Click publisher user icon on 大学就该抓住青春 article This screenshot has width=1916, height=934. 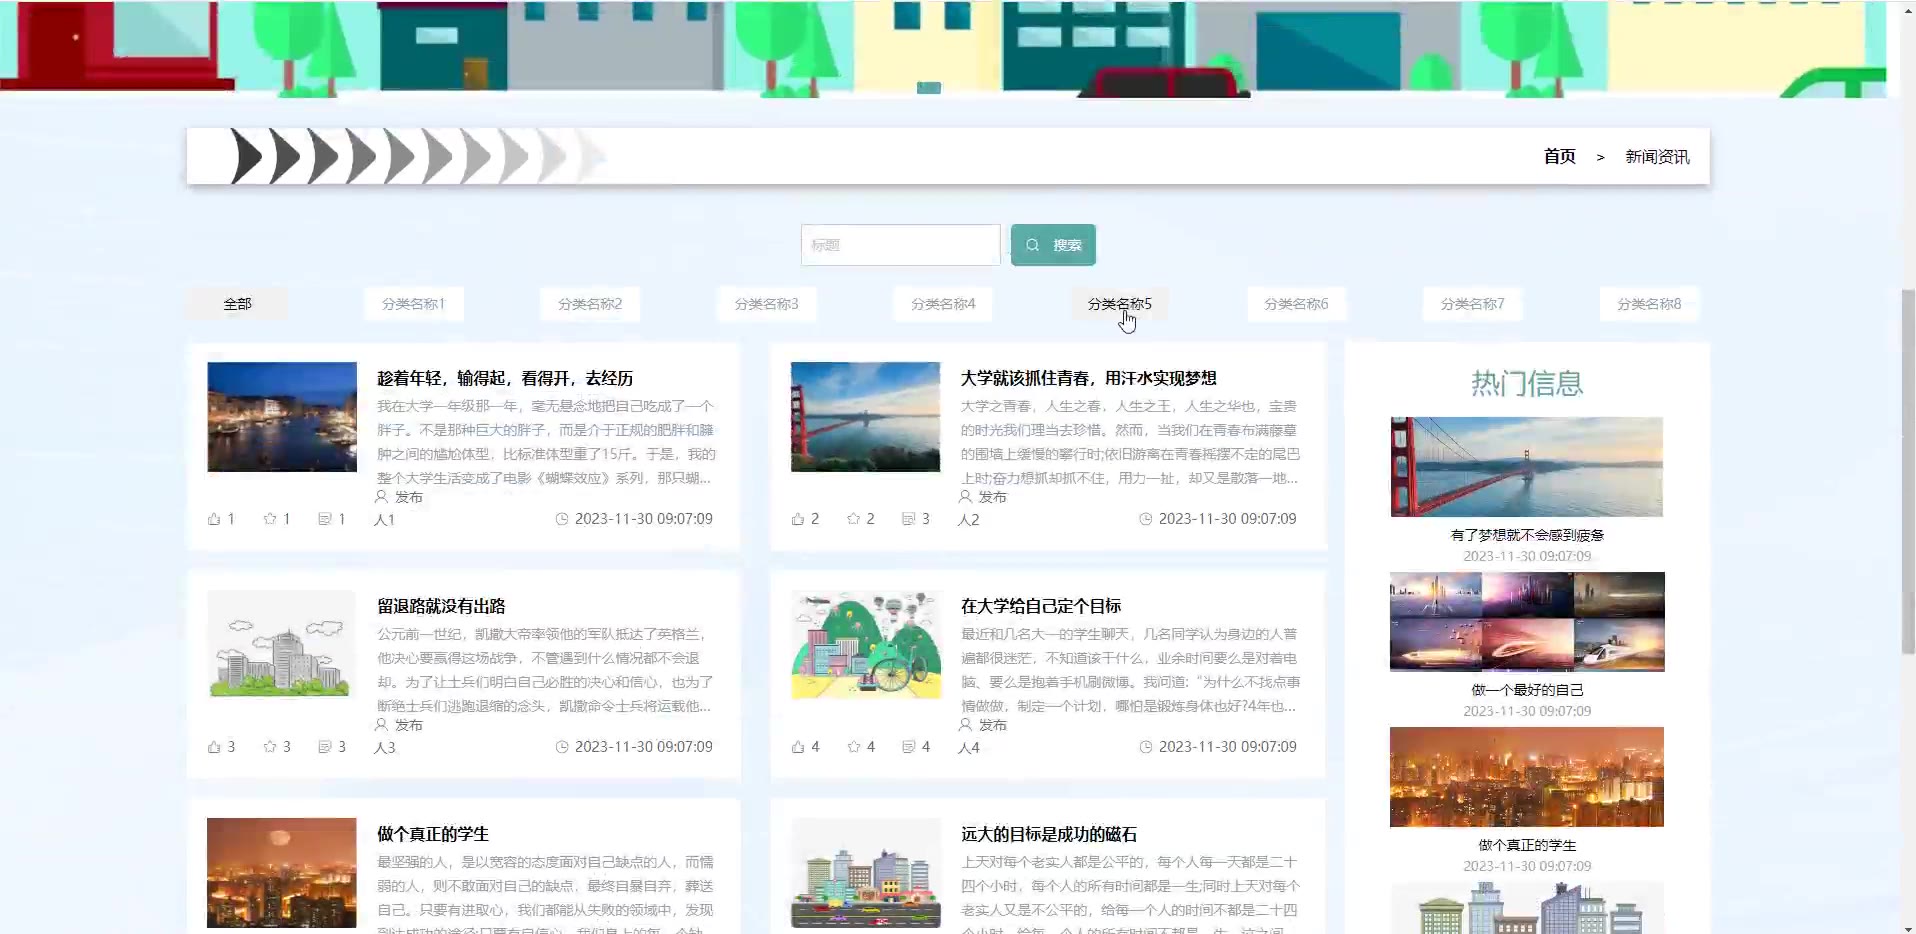(965, 497)
